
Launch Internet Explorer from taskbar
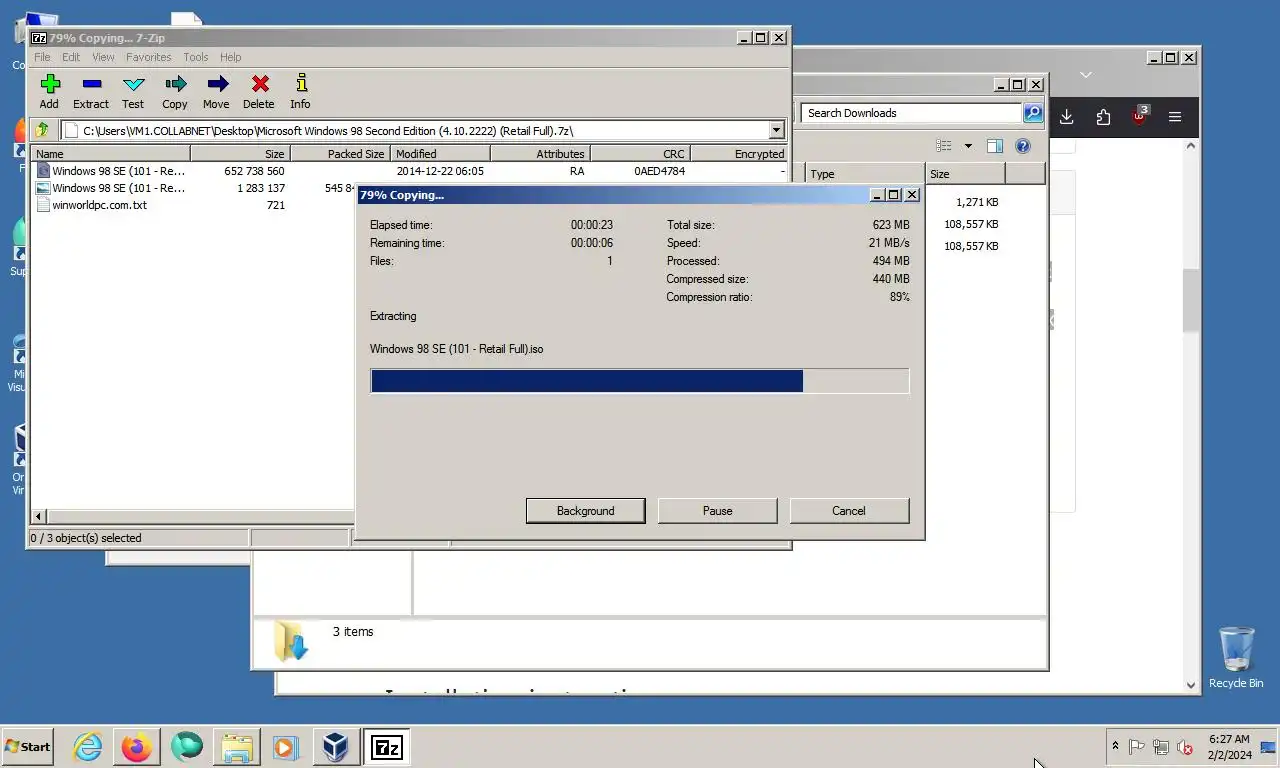[88, 747]
